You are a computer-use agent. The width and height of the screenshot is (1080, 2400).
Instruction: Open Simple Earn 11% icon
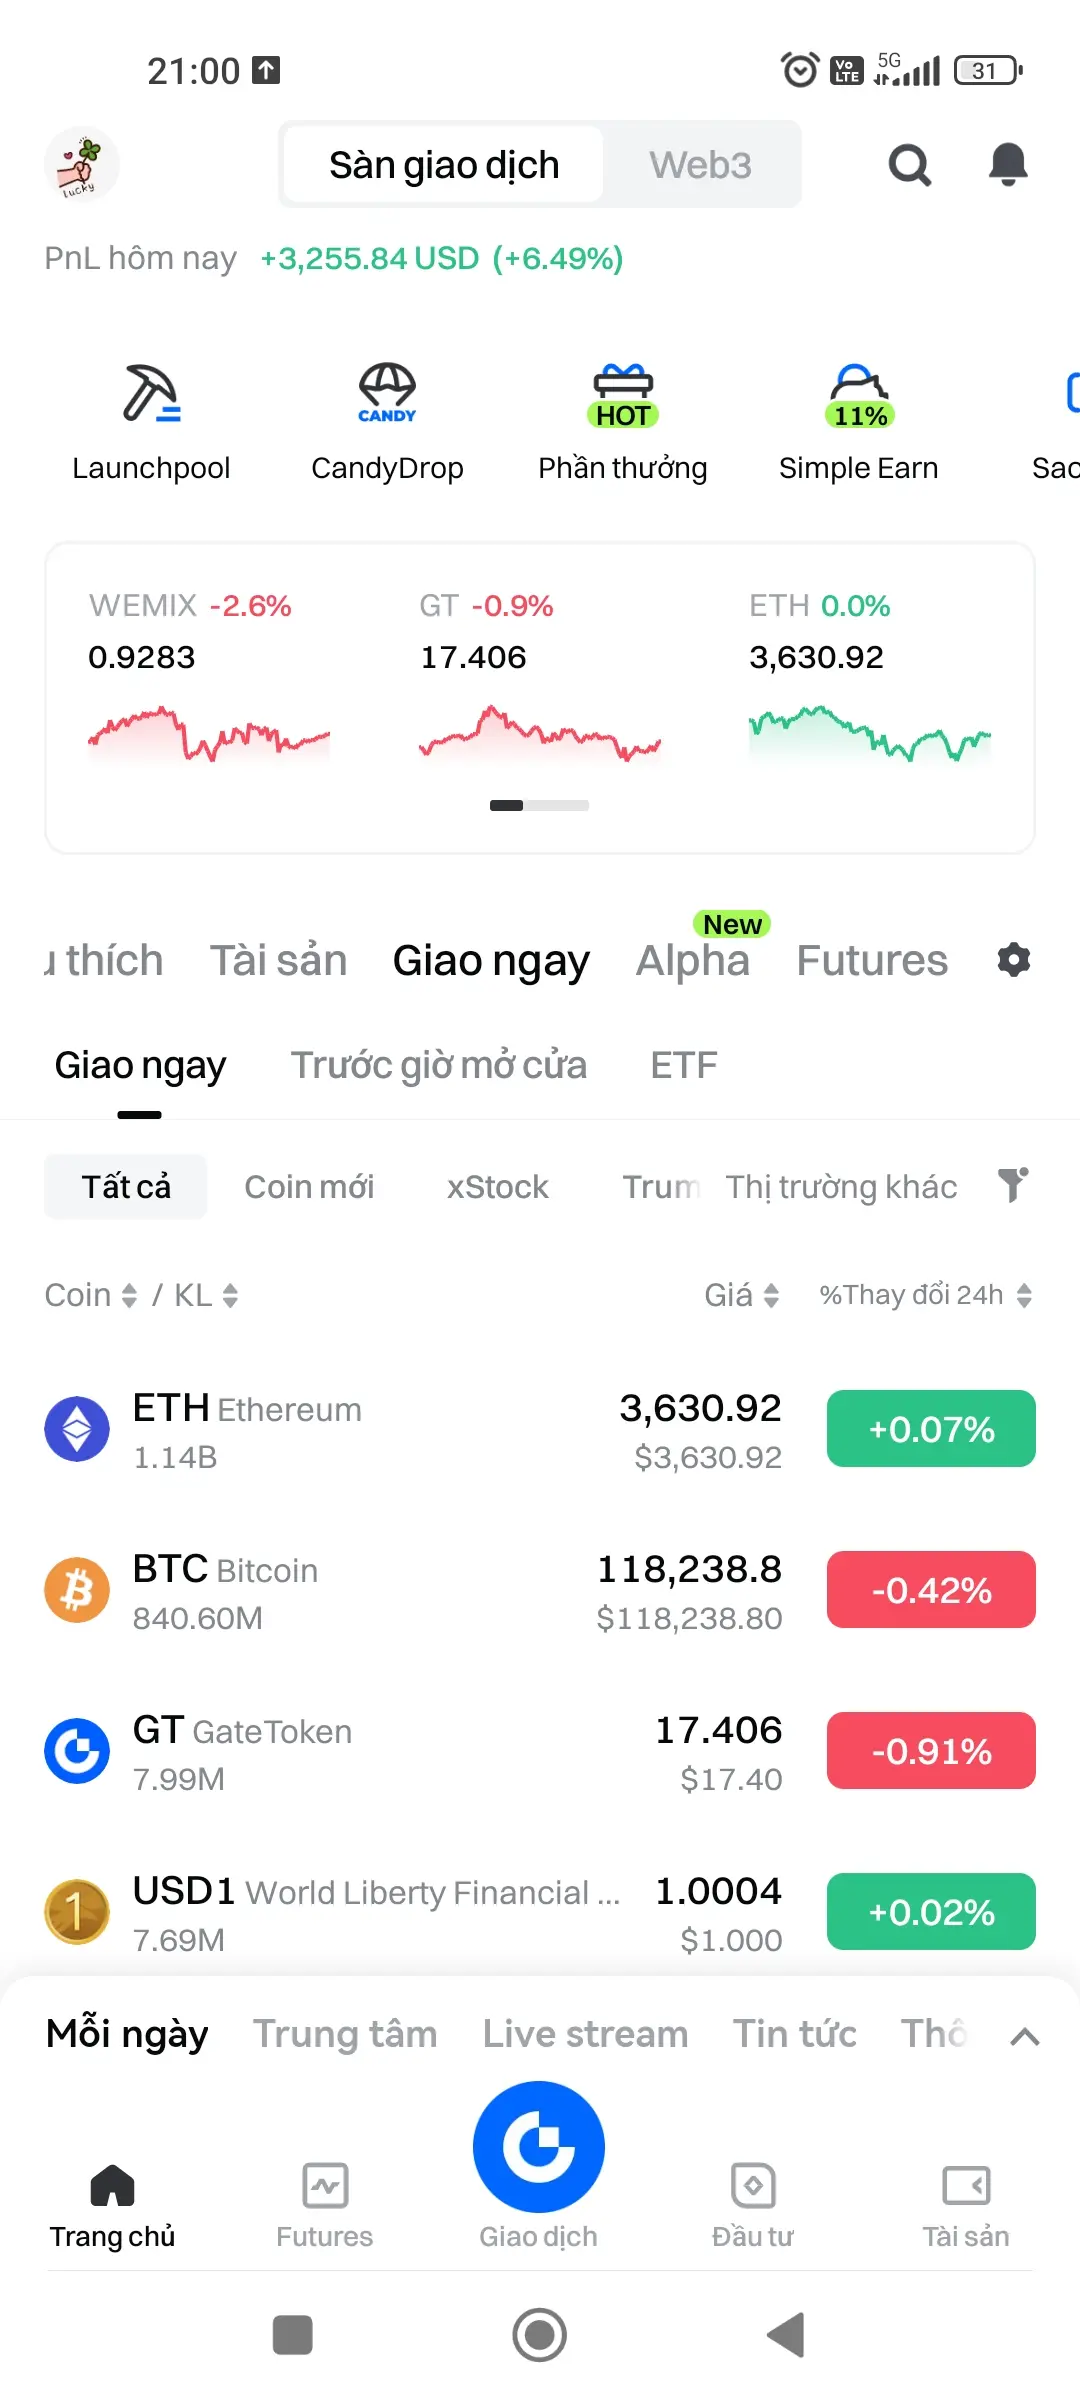click(859, 395)
